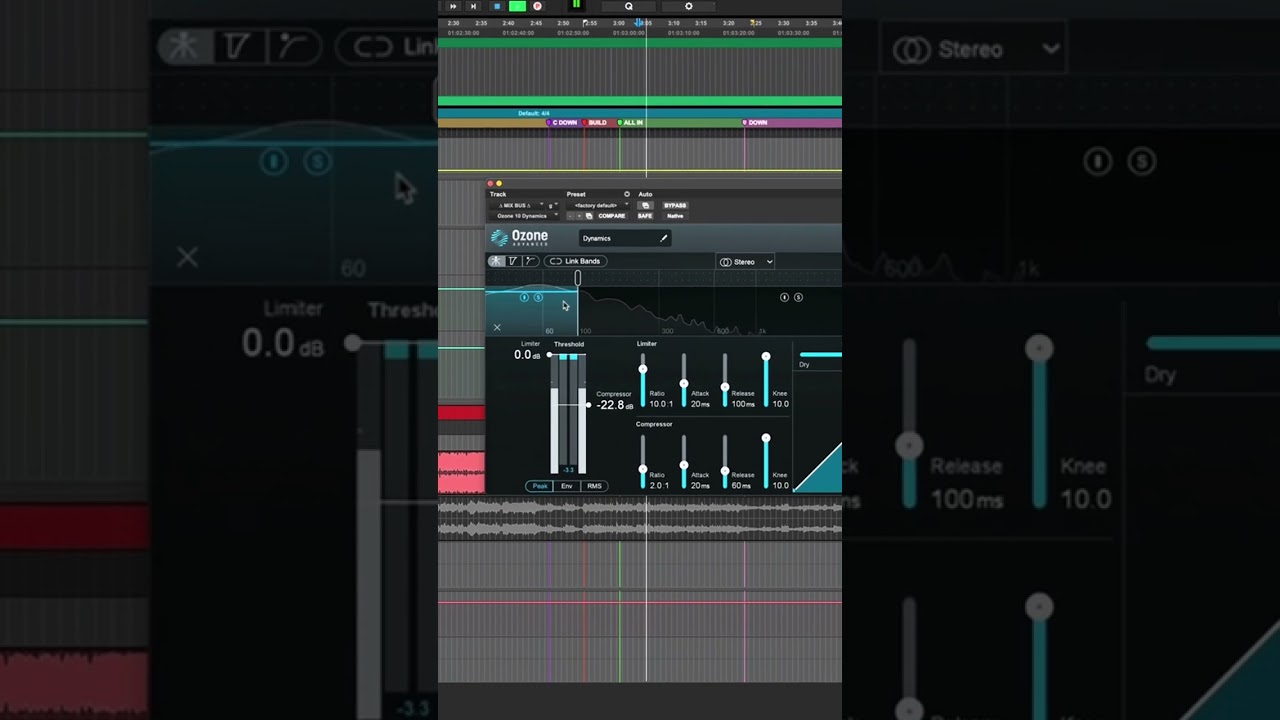
Task: Click the Compressor Attack slider
Action: tap(684, 462)
